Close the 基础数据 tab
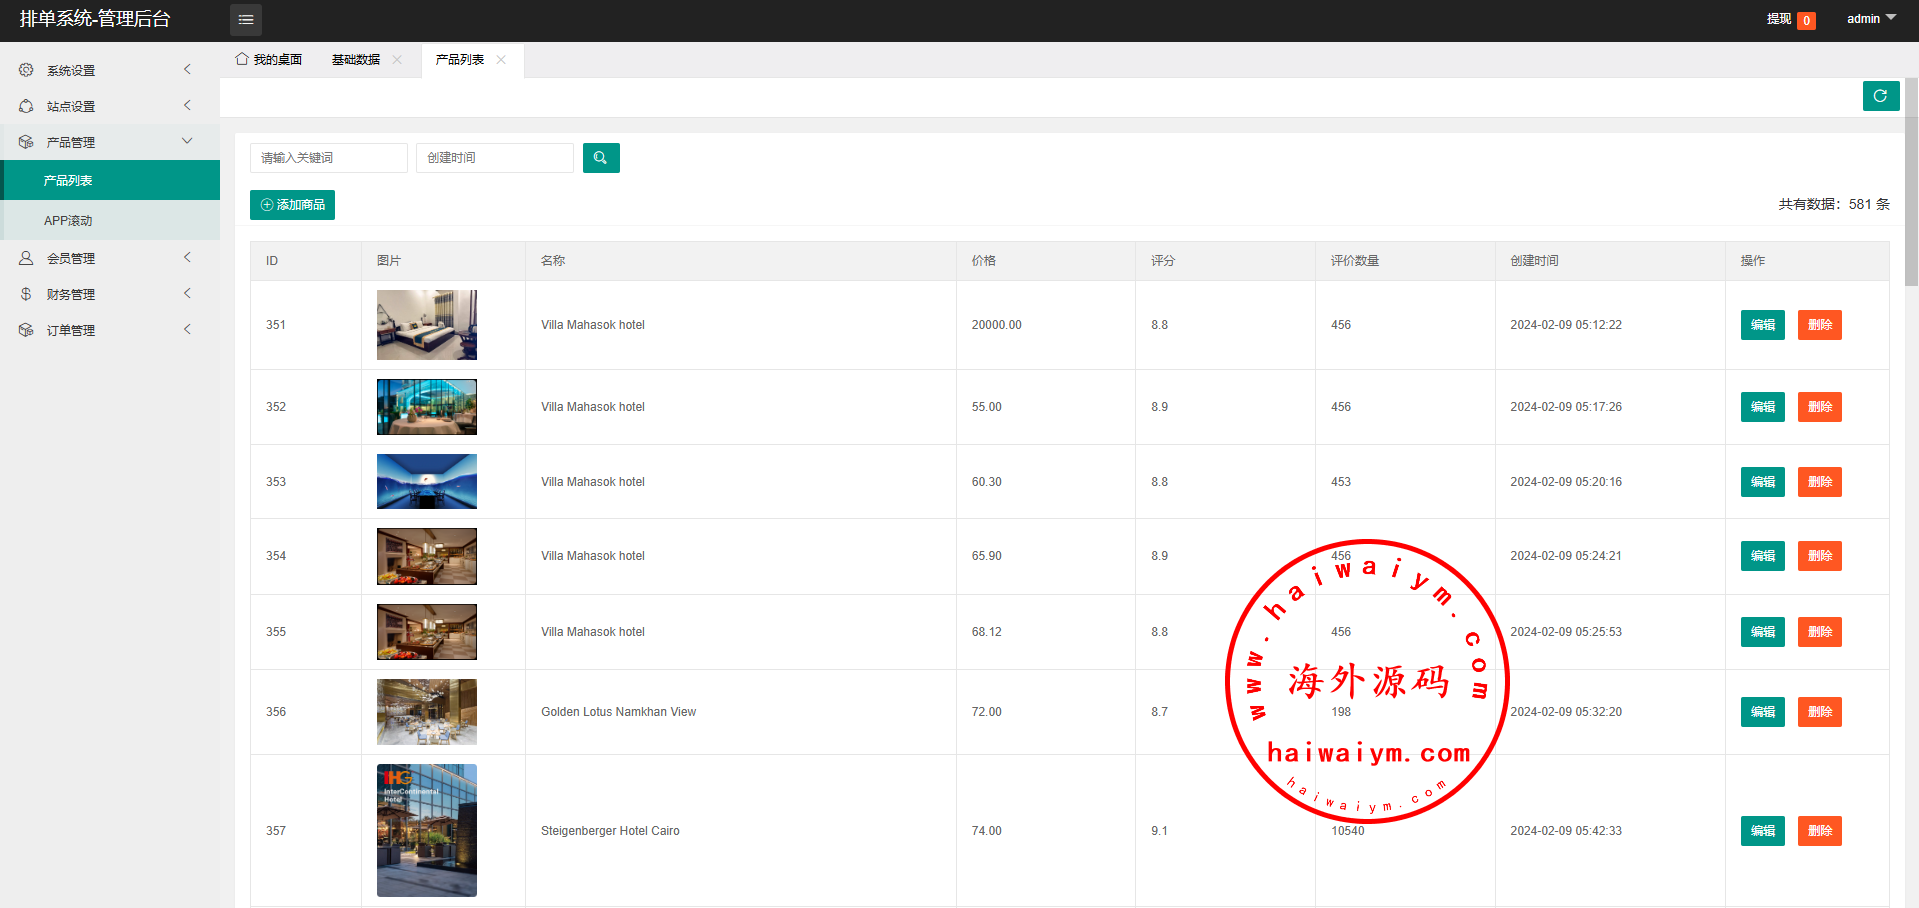 coord(397,60)
